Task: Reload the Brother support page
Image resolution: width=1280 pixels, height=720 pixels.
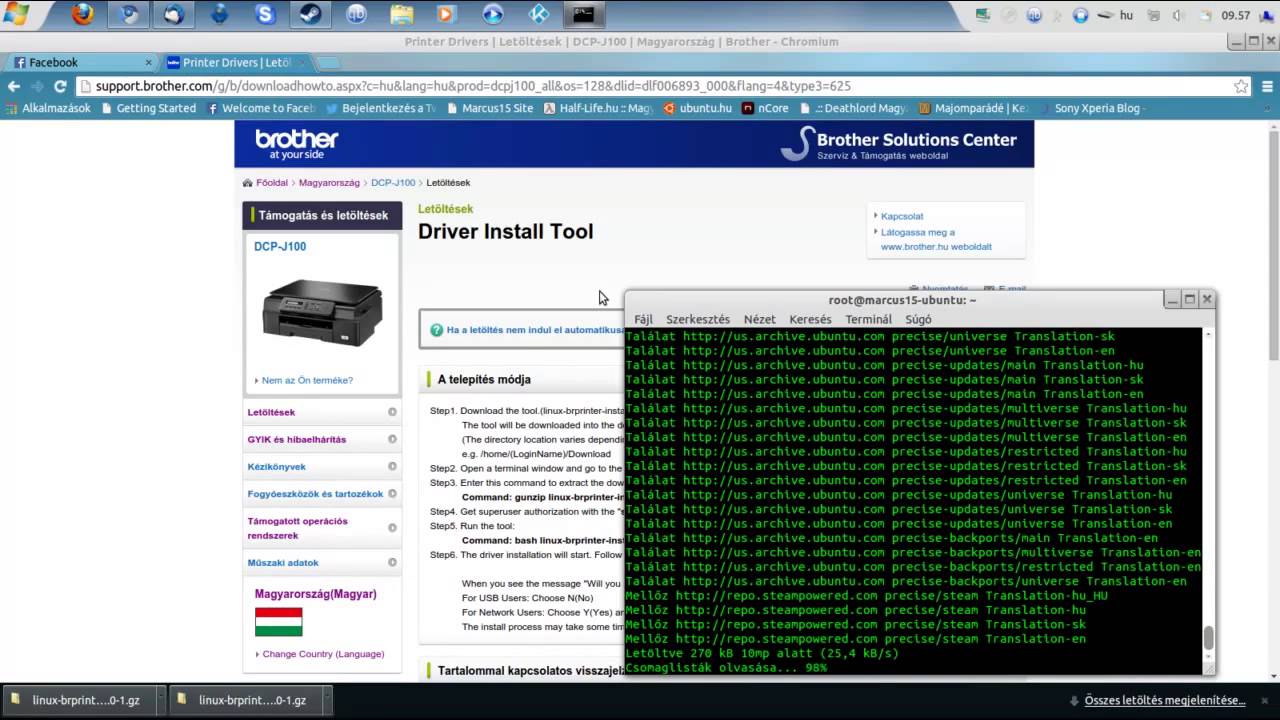Action: pos(60,86)
